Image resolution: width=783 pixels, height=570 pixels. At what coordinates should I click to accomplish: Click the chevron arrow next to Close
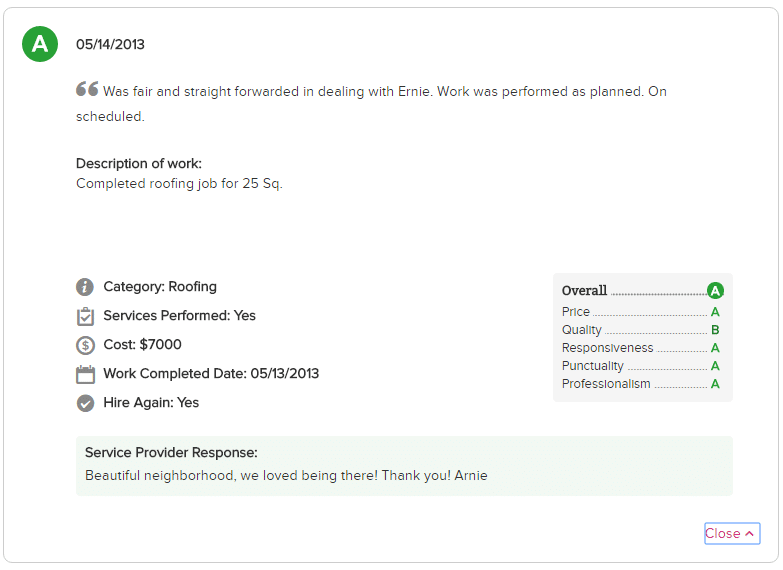click(x=749, y=534)
